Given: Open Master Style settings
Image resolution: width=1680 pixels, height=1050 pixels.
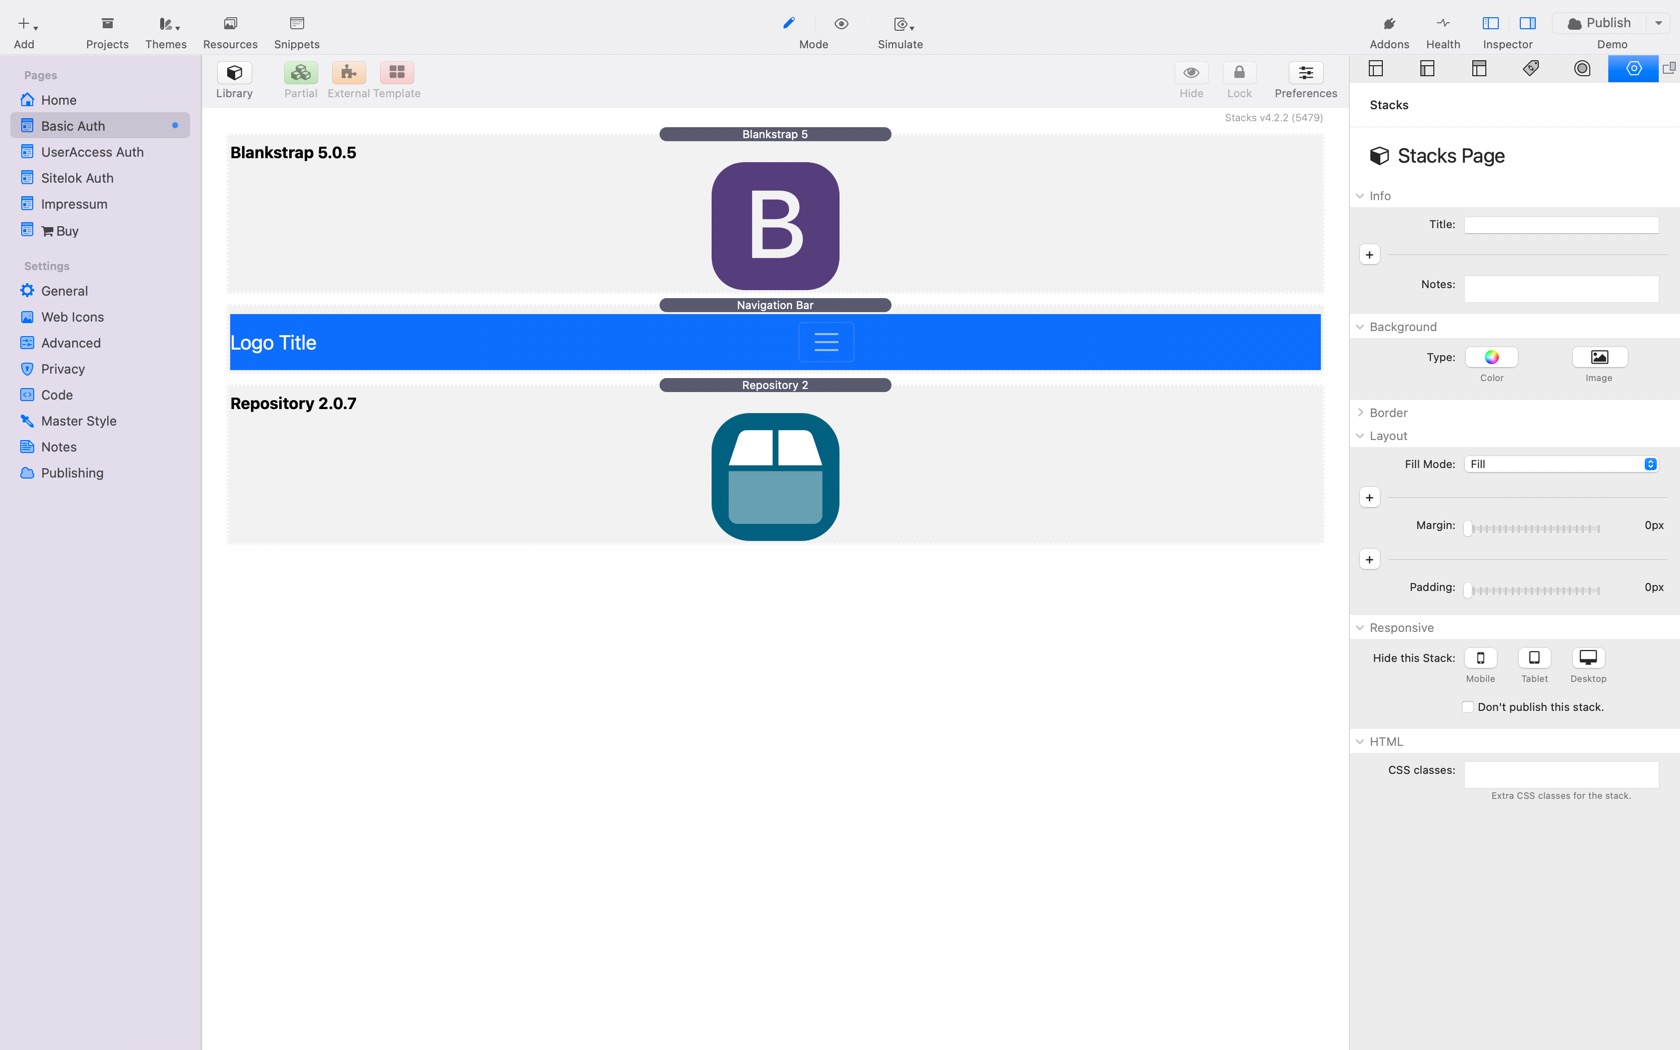Looking at the screenshot, I should point(100,421).
